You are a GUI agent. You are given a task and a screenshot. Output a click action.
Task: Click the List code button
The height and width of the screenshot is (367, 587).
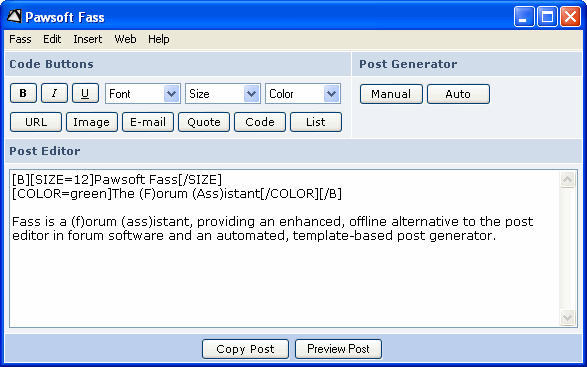pos(316,122)
